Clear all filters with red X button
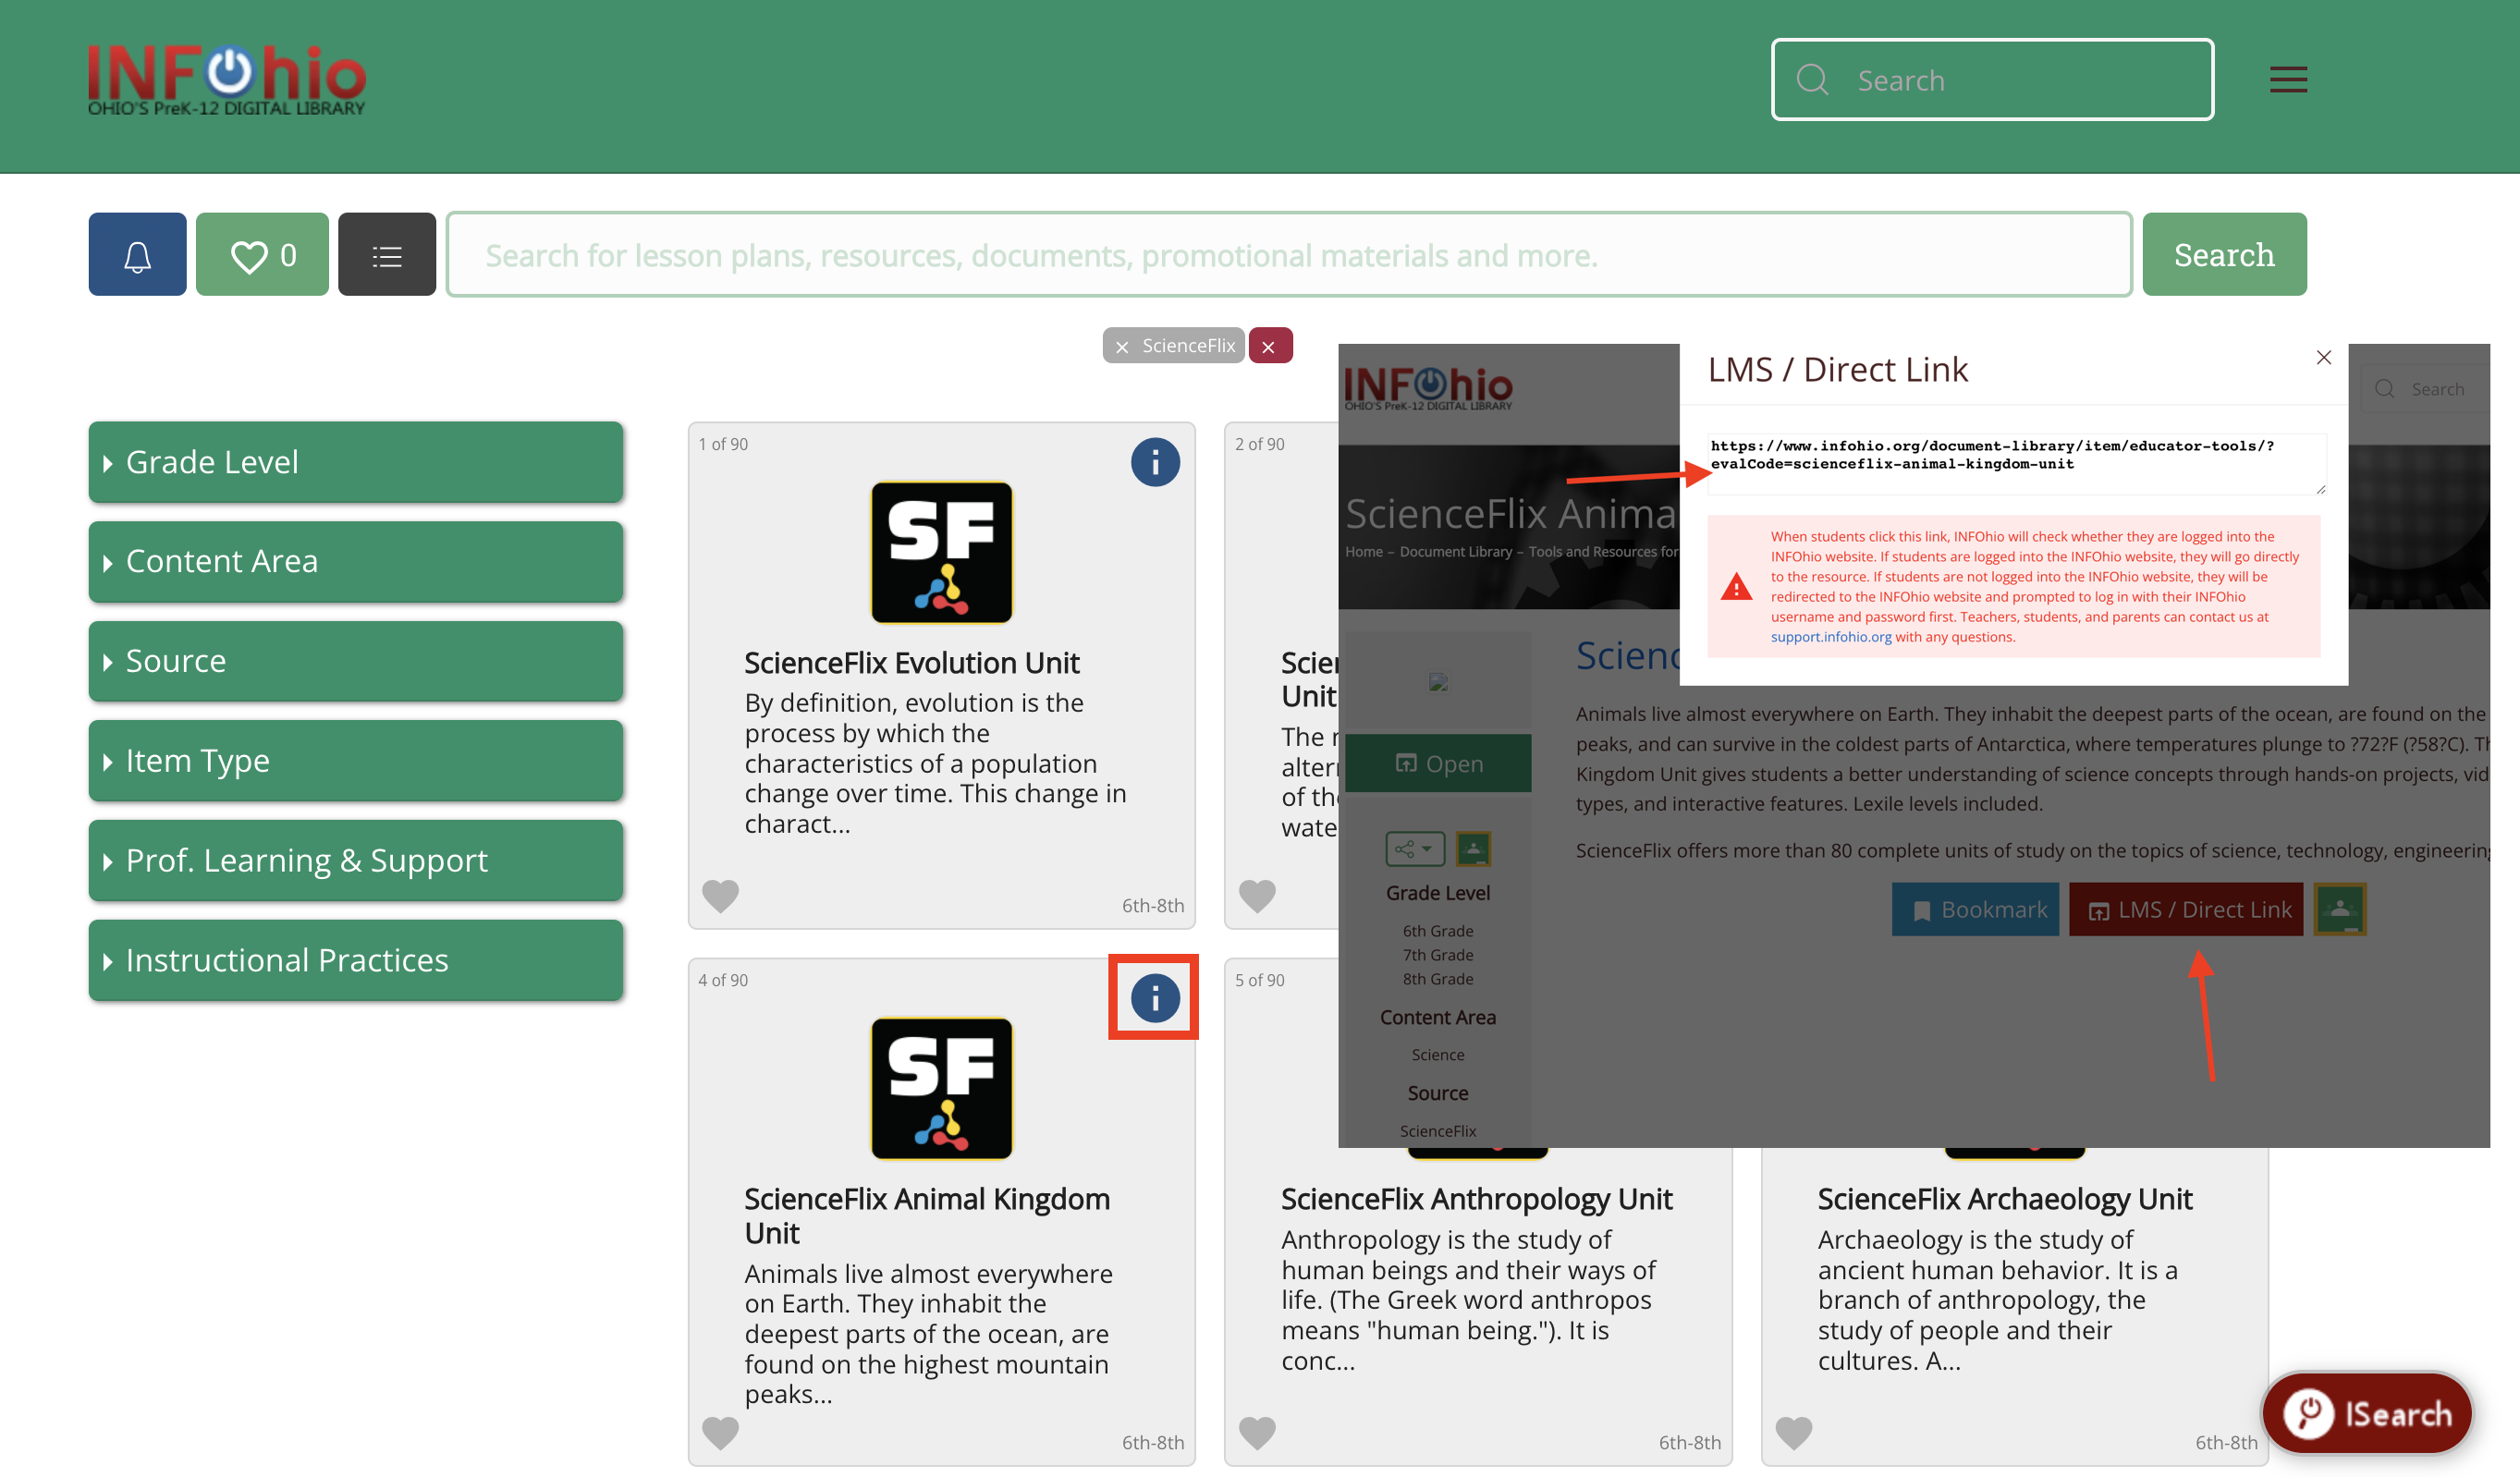2520x1477 pixels. click(1270, 346)
